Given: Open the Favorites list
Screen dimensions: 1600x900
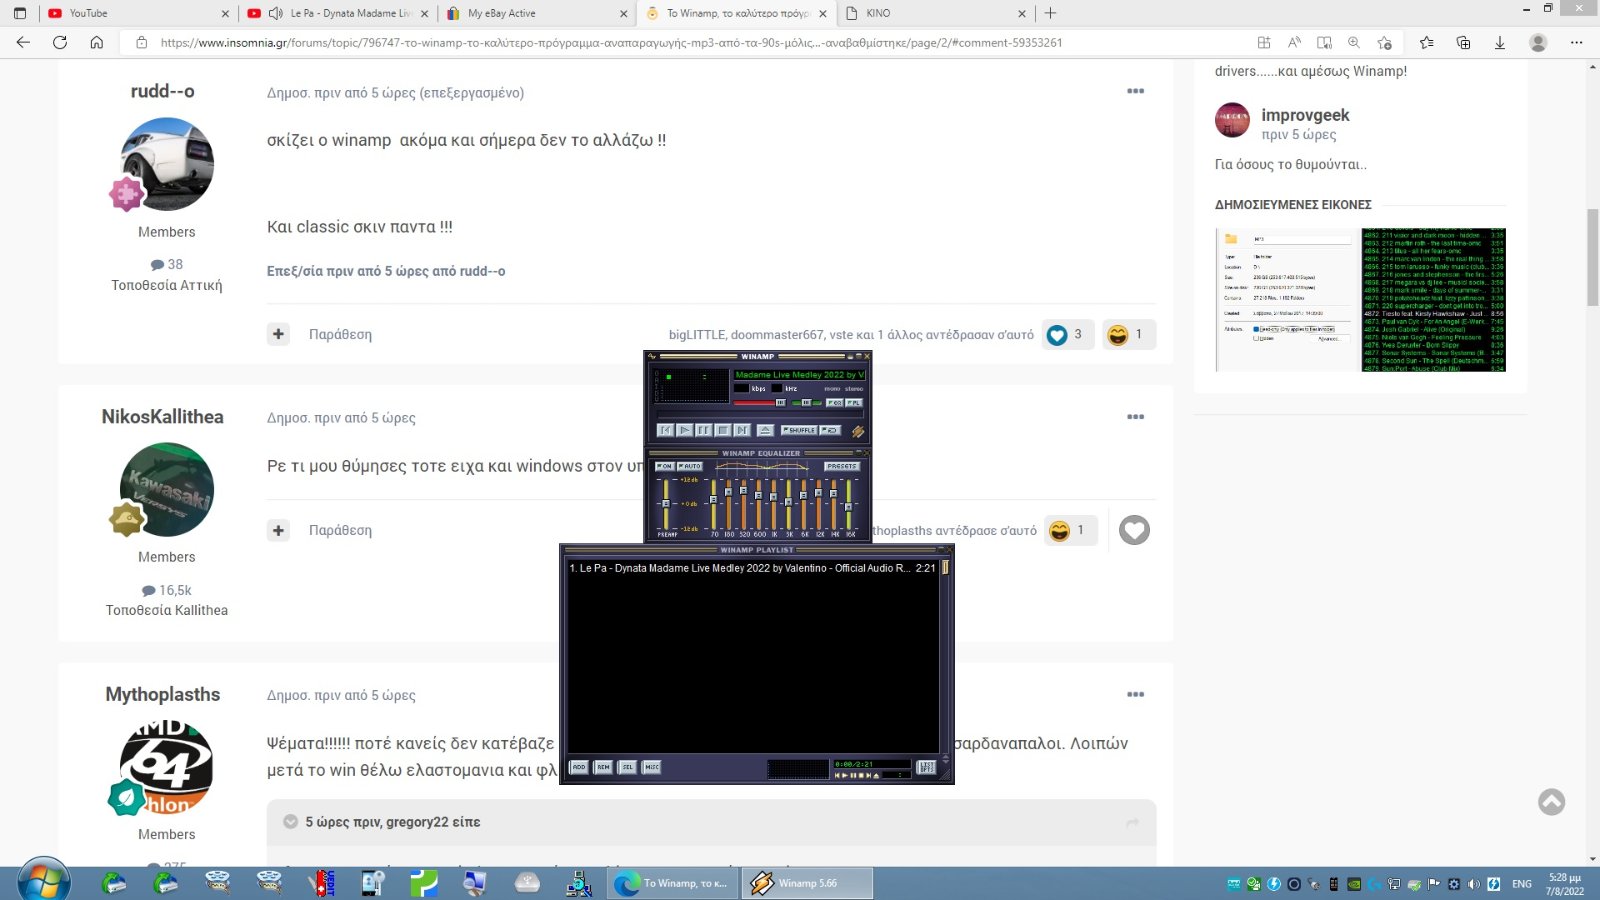Looking at the screenshot, I should (x=1426, y=42).
